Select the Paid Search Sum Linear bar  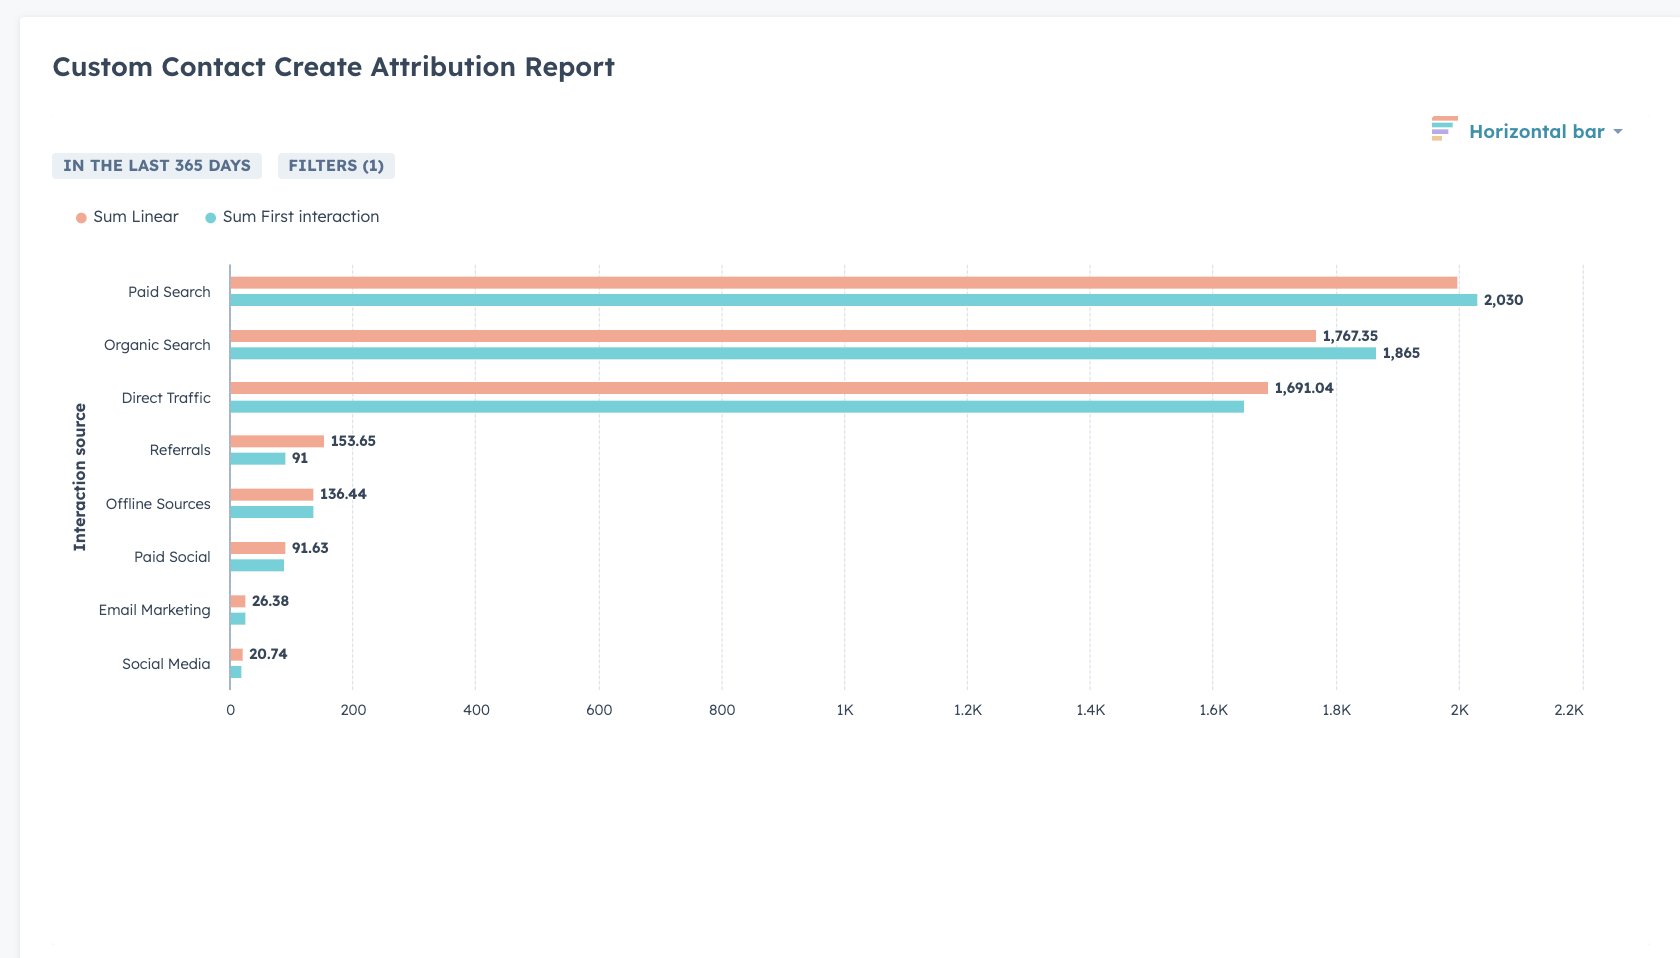tap(843, 283)
